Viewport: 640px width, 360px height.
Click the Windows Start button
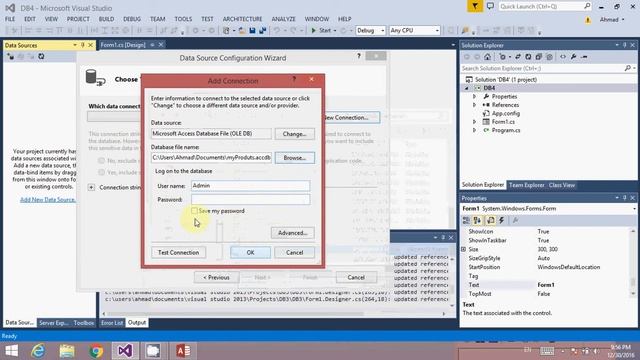[11, 351]
